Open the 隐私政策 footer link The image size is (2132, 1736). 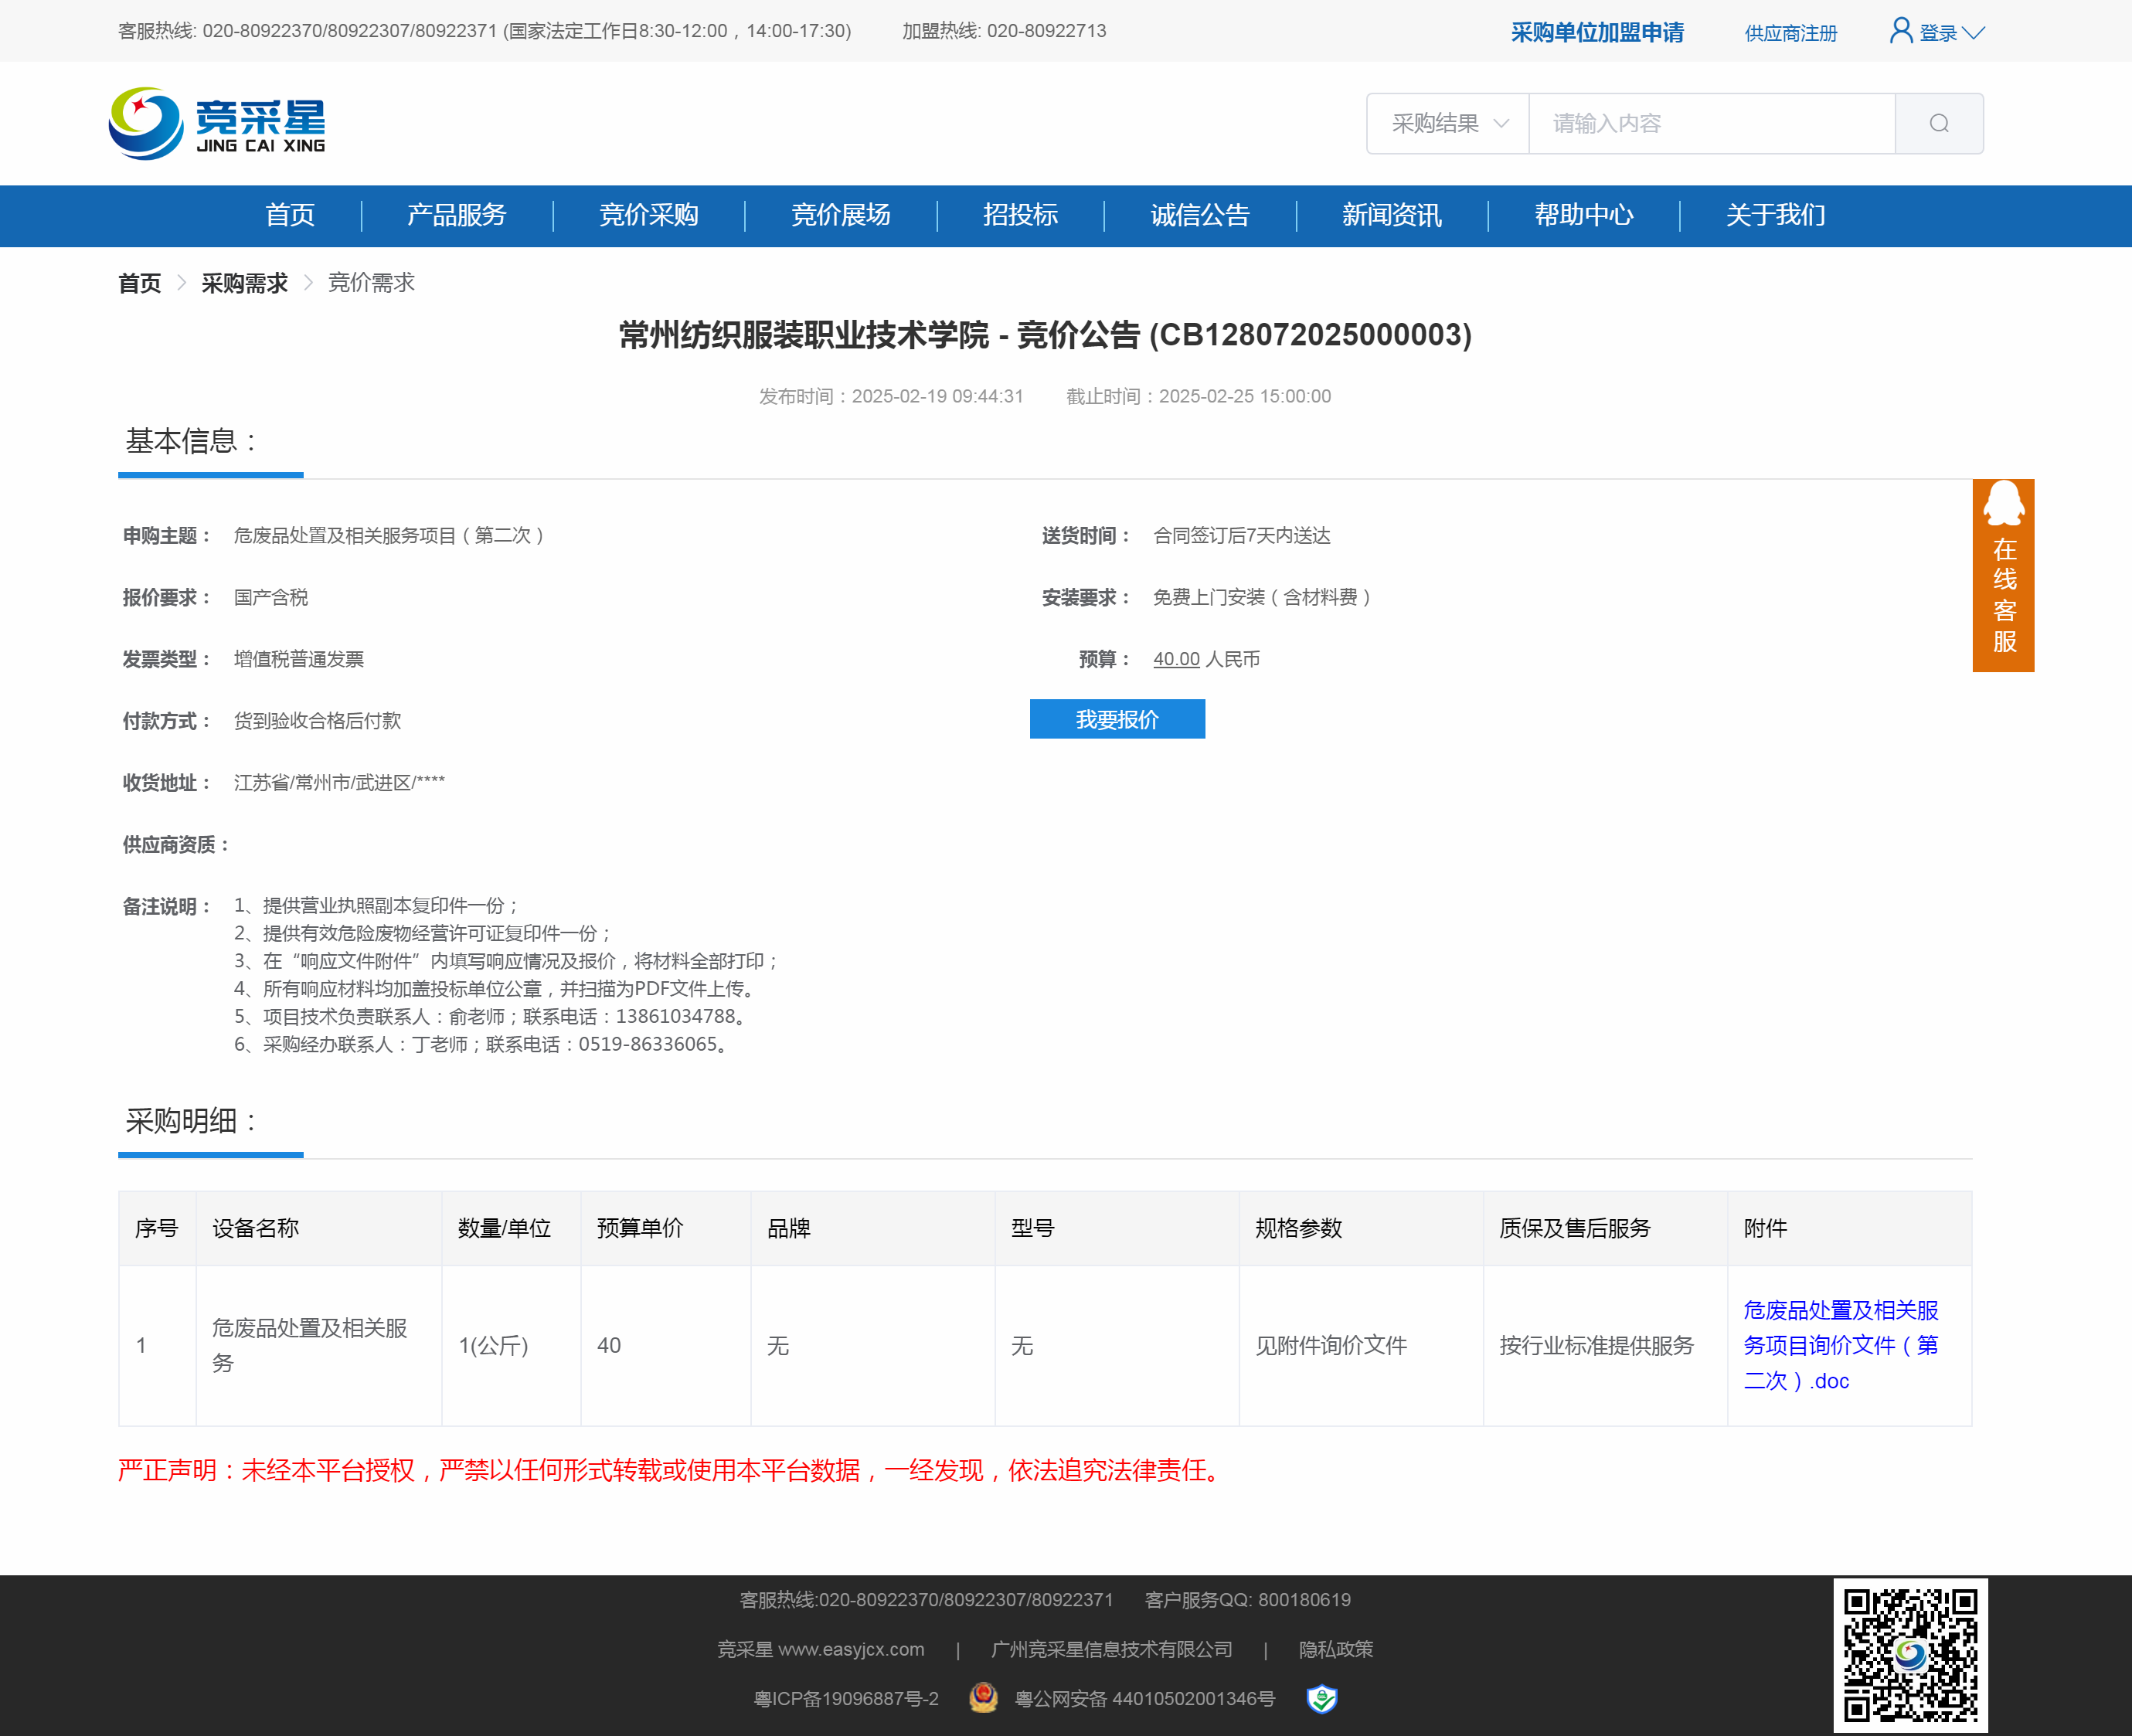point(1335,1649)
